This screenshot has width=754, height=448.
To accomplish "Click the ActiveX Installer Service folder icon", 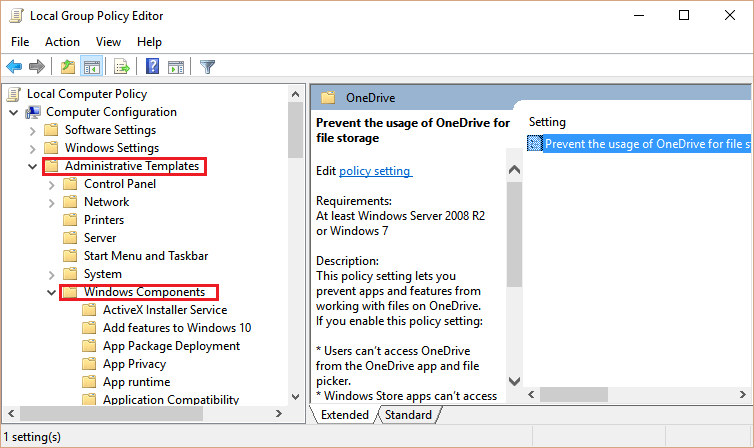I will click(89, 310).
